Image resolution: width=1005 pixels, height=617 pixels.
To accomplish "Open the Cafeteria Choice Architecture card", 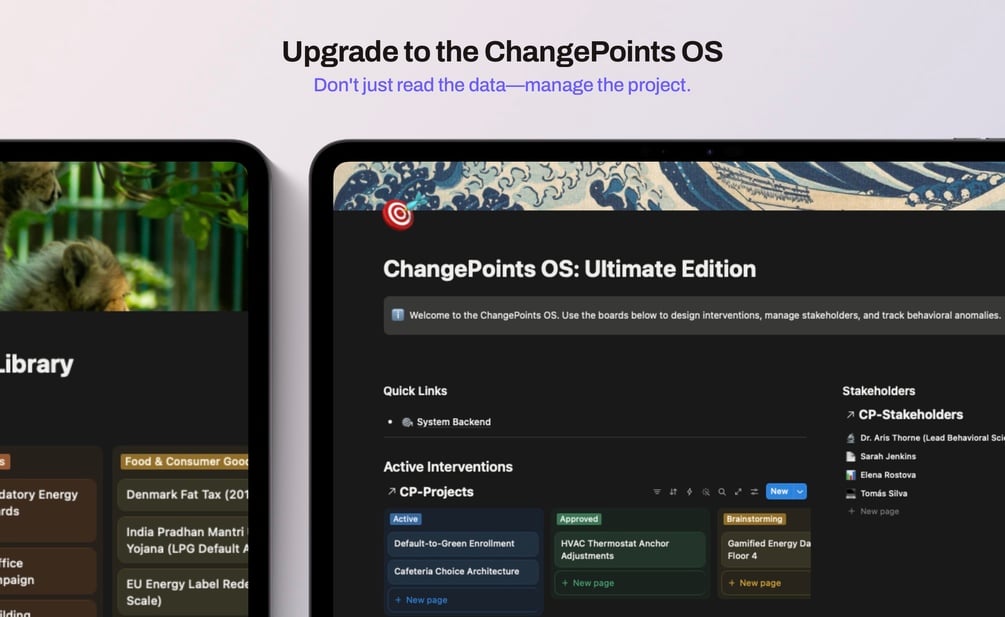I will pos(463,572).
